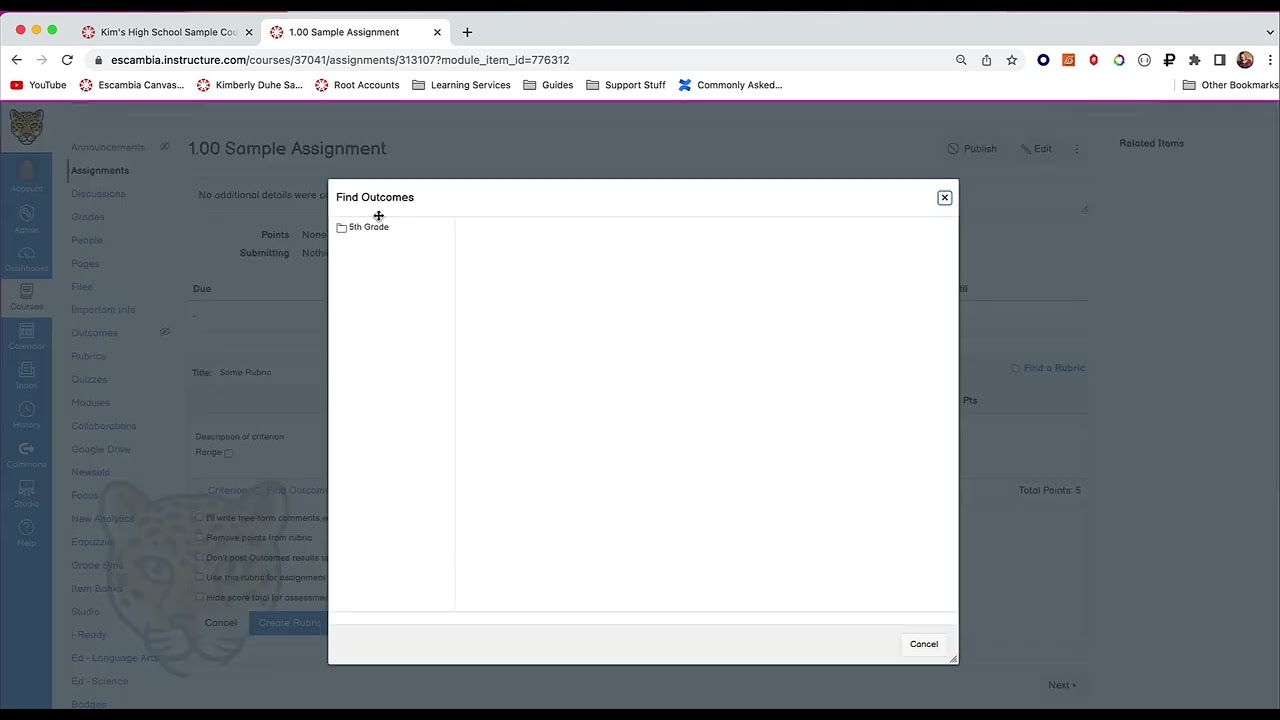Toggle the Range checkbox

(x=229, y=453)
